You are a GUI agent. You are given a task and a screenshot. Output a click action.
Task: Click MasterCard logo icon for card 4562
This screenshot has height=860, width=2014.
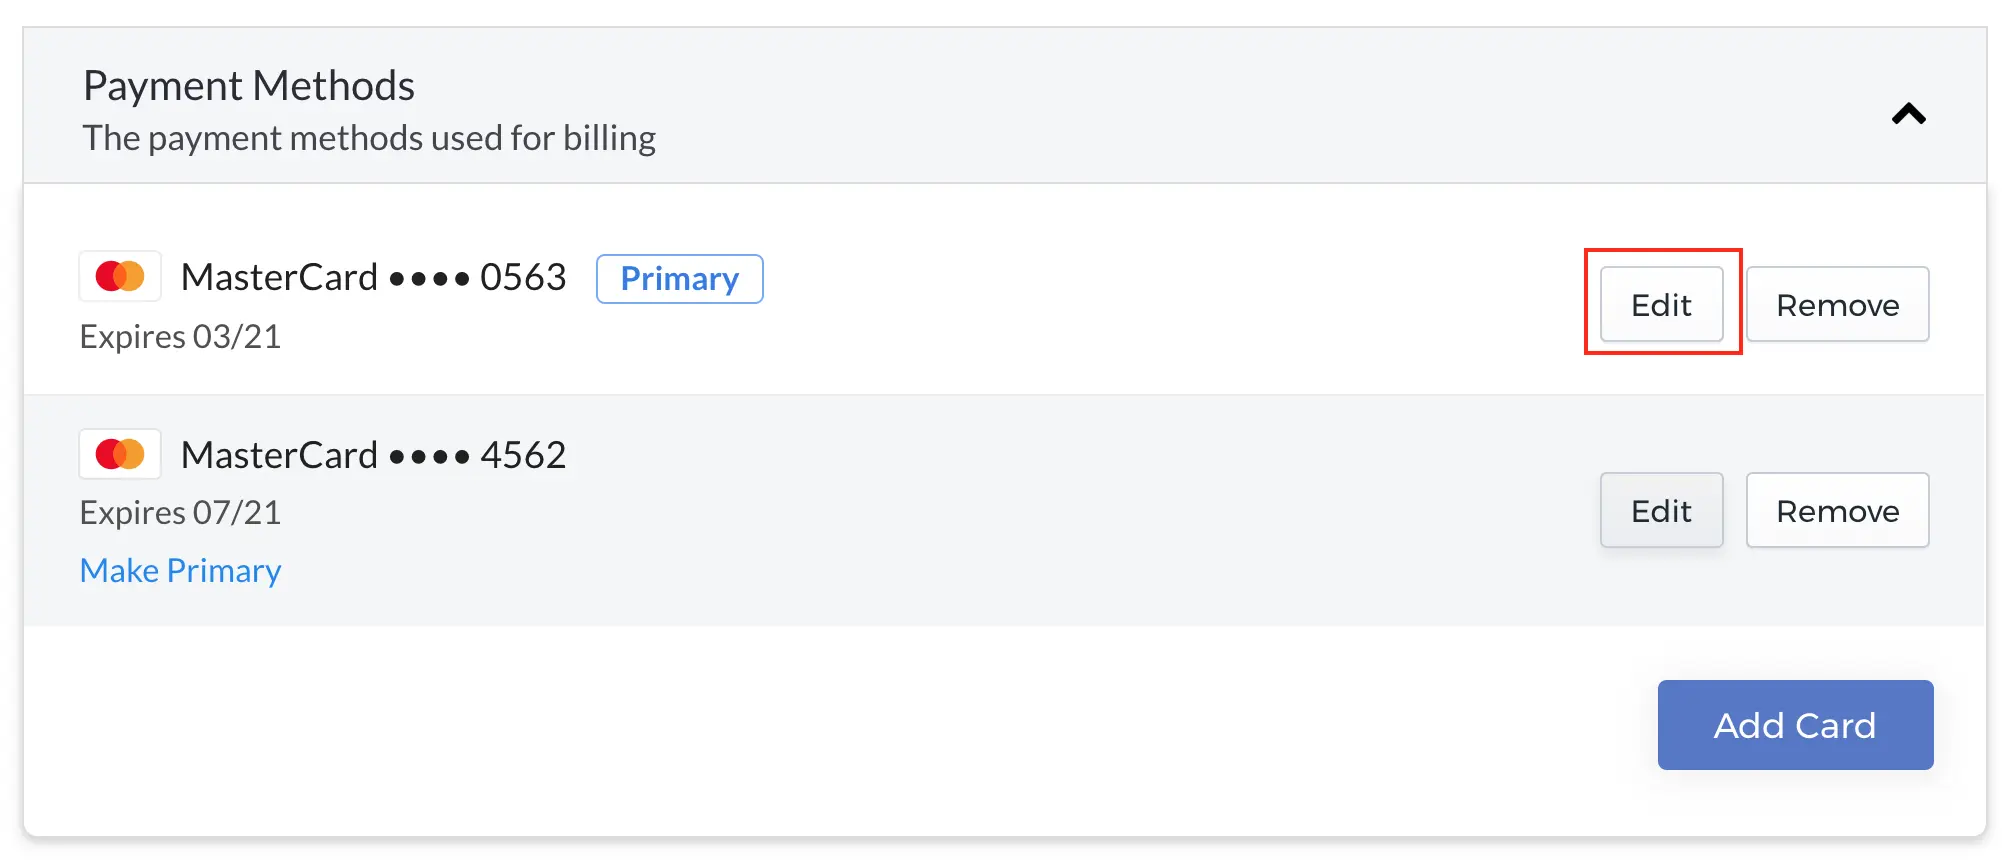click(x=120, y=454)
